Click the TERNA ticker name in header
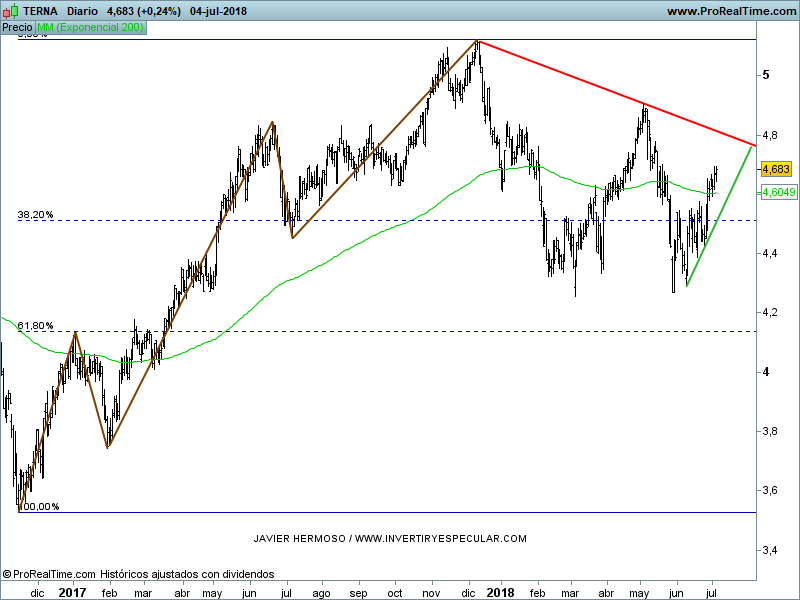 click(40, 11)
